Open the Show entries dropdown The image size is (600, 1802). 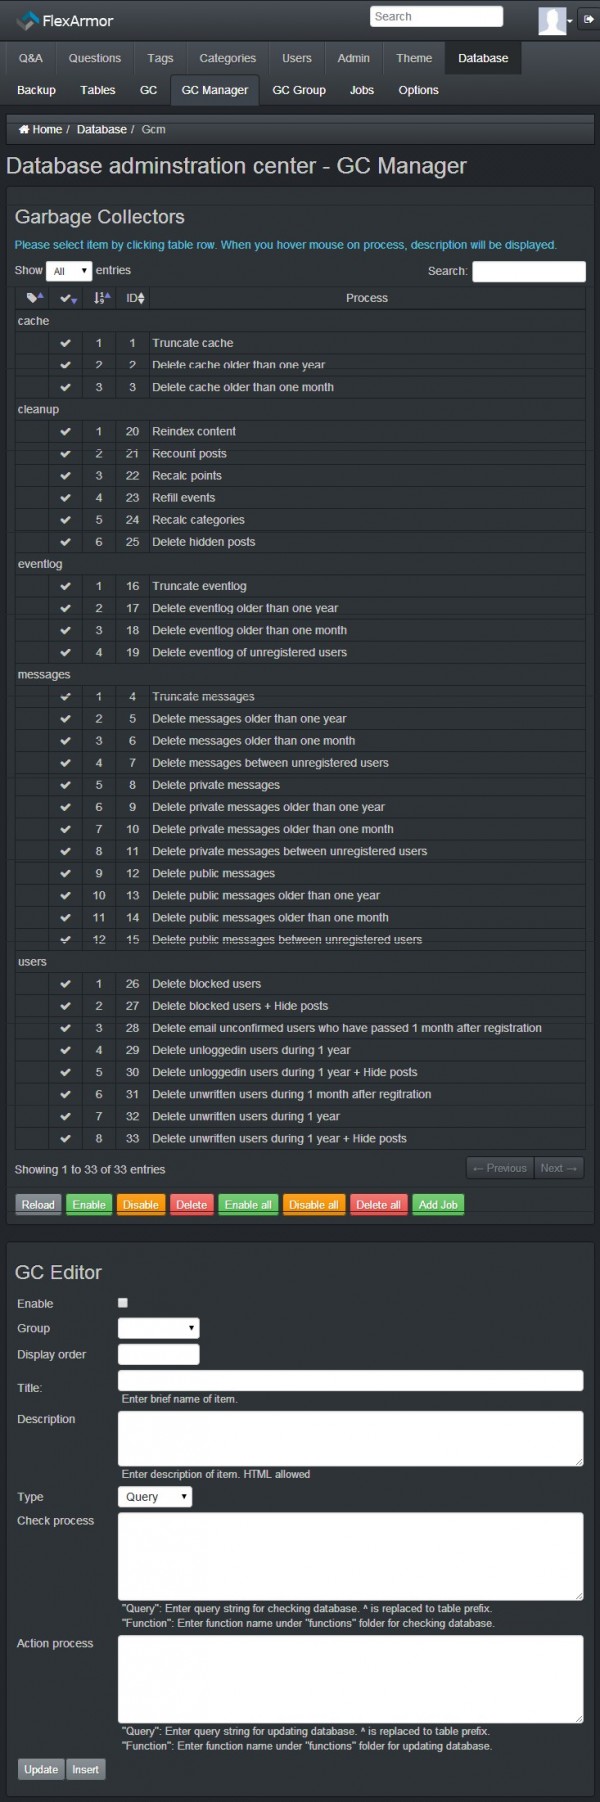(x=69, y=271)
